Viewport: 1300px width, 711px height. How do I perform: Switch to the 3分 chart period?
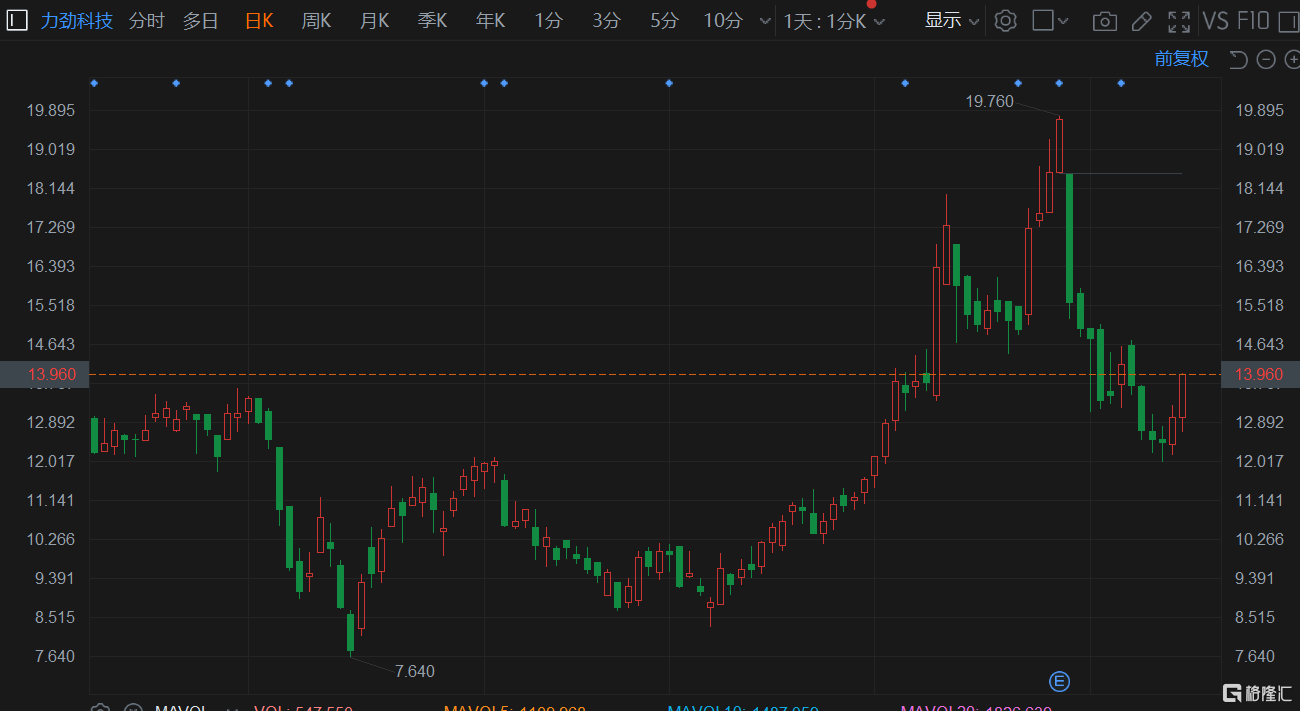pyautogui.click(x=606, y=21)
